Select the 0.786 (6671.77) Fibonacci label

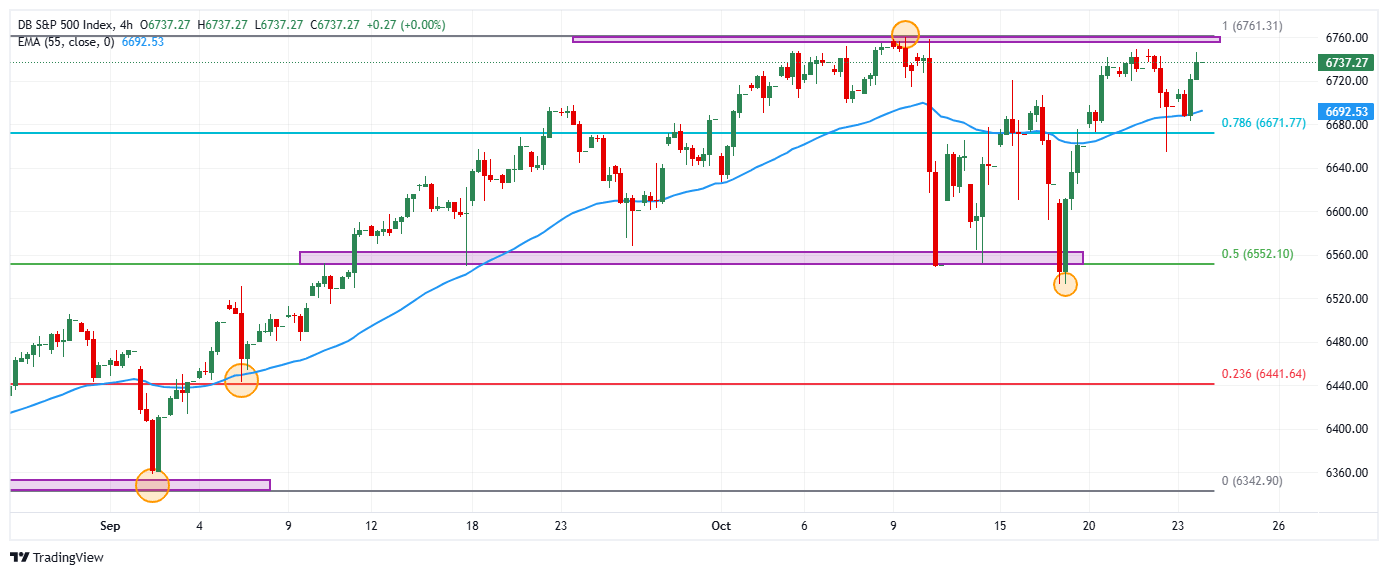click(x=1263, y=123)
